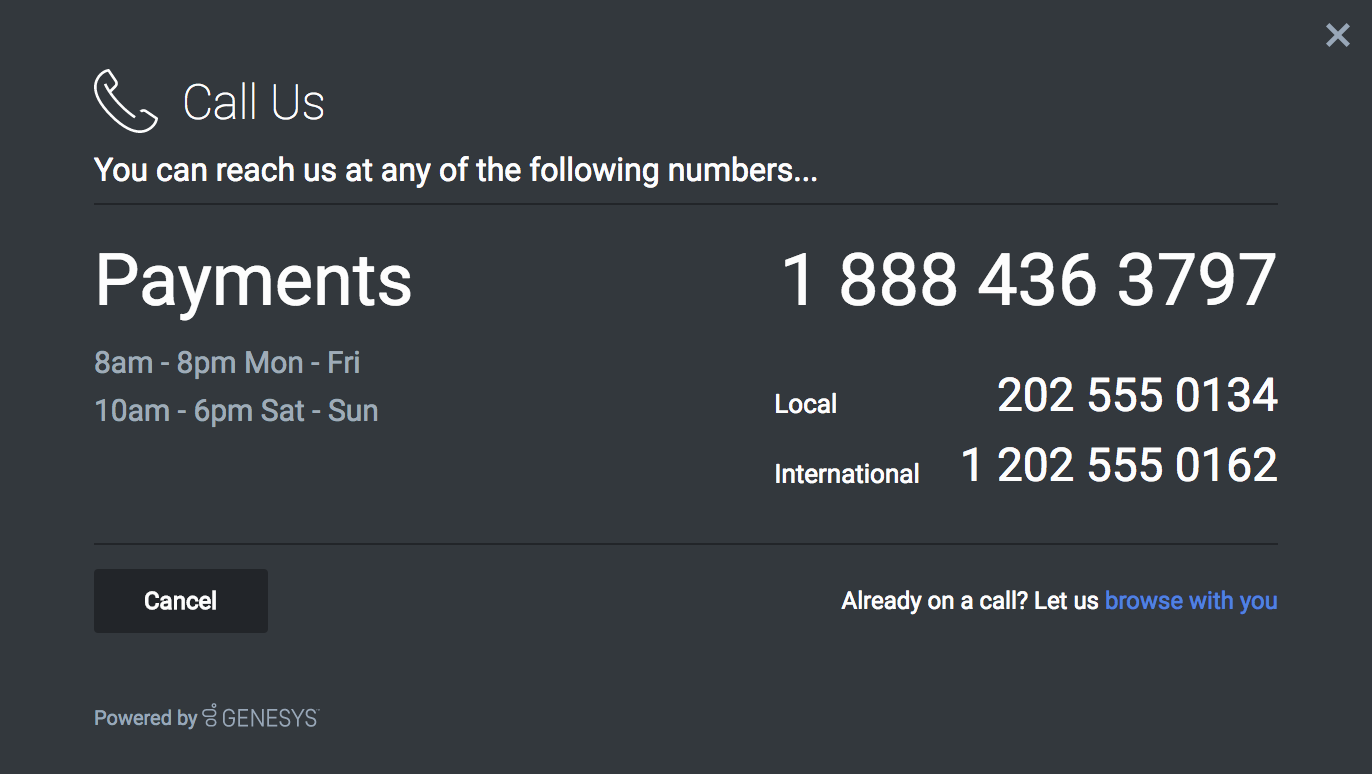Viewport: 1372px width, 774px height.
Task: Open the browse with you link
Action: click(1191, 601)
